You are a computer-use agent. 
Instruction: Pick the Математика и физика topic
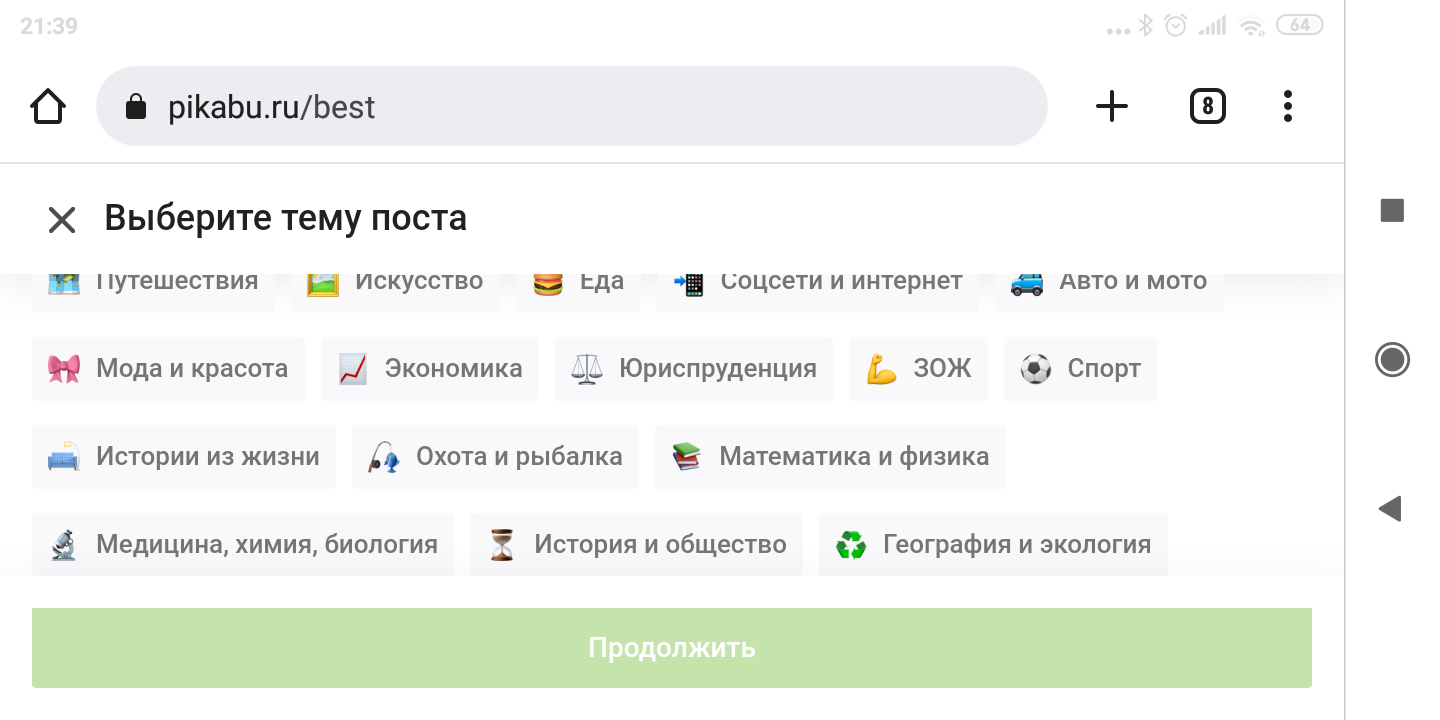pyautogui.click(x=830, y=457)
